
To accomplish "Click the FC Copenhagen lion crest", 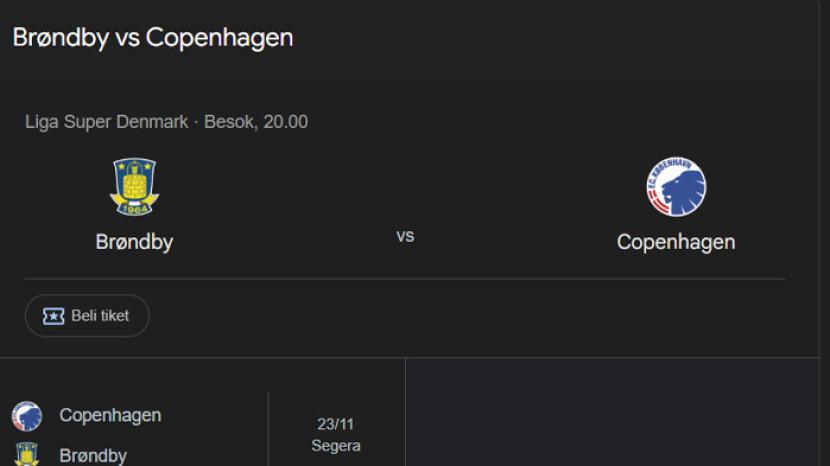I will (676, 187).
